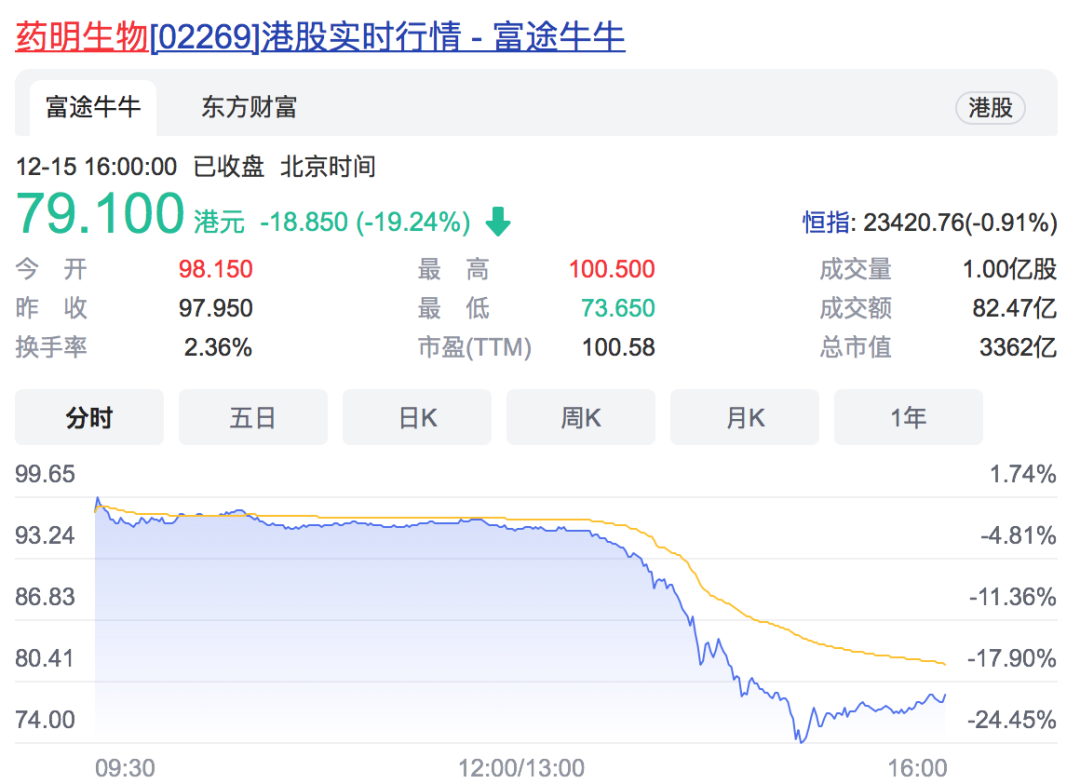Show the 月K candlestick chart
The width and height of the screenshot is (1080, 784).
[745, 417]
